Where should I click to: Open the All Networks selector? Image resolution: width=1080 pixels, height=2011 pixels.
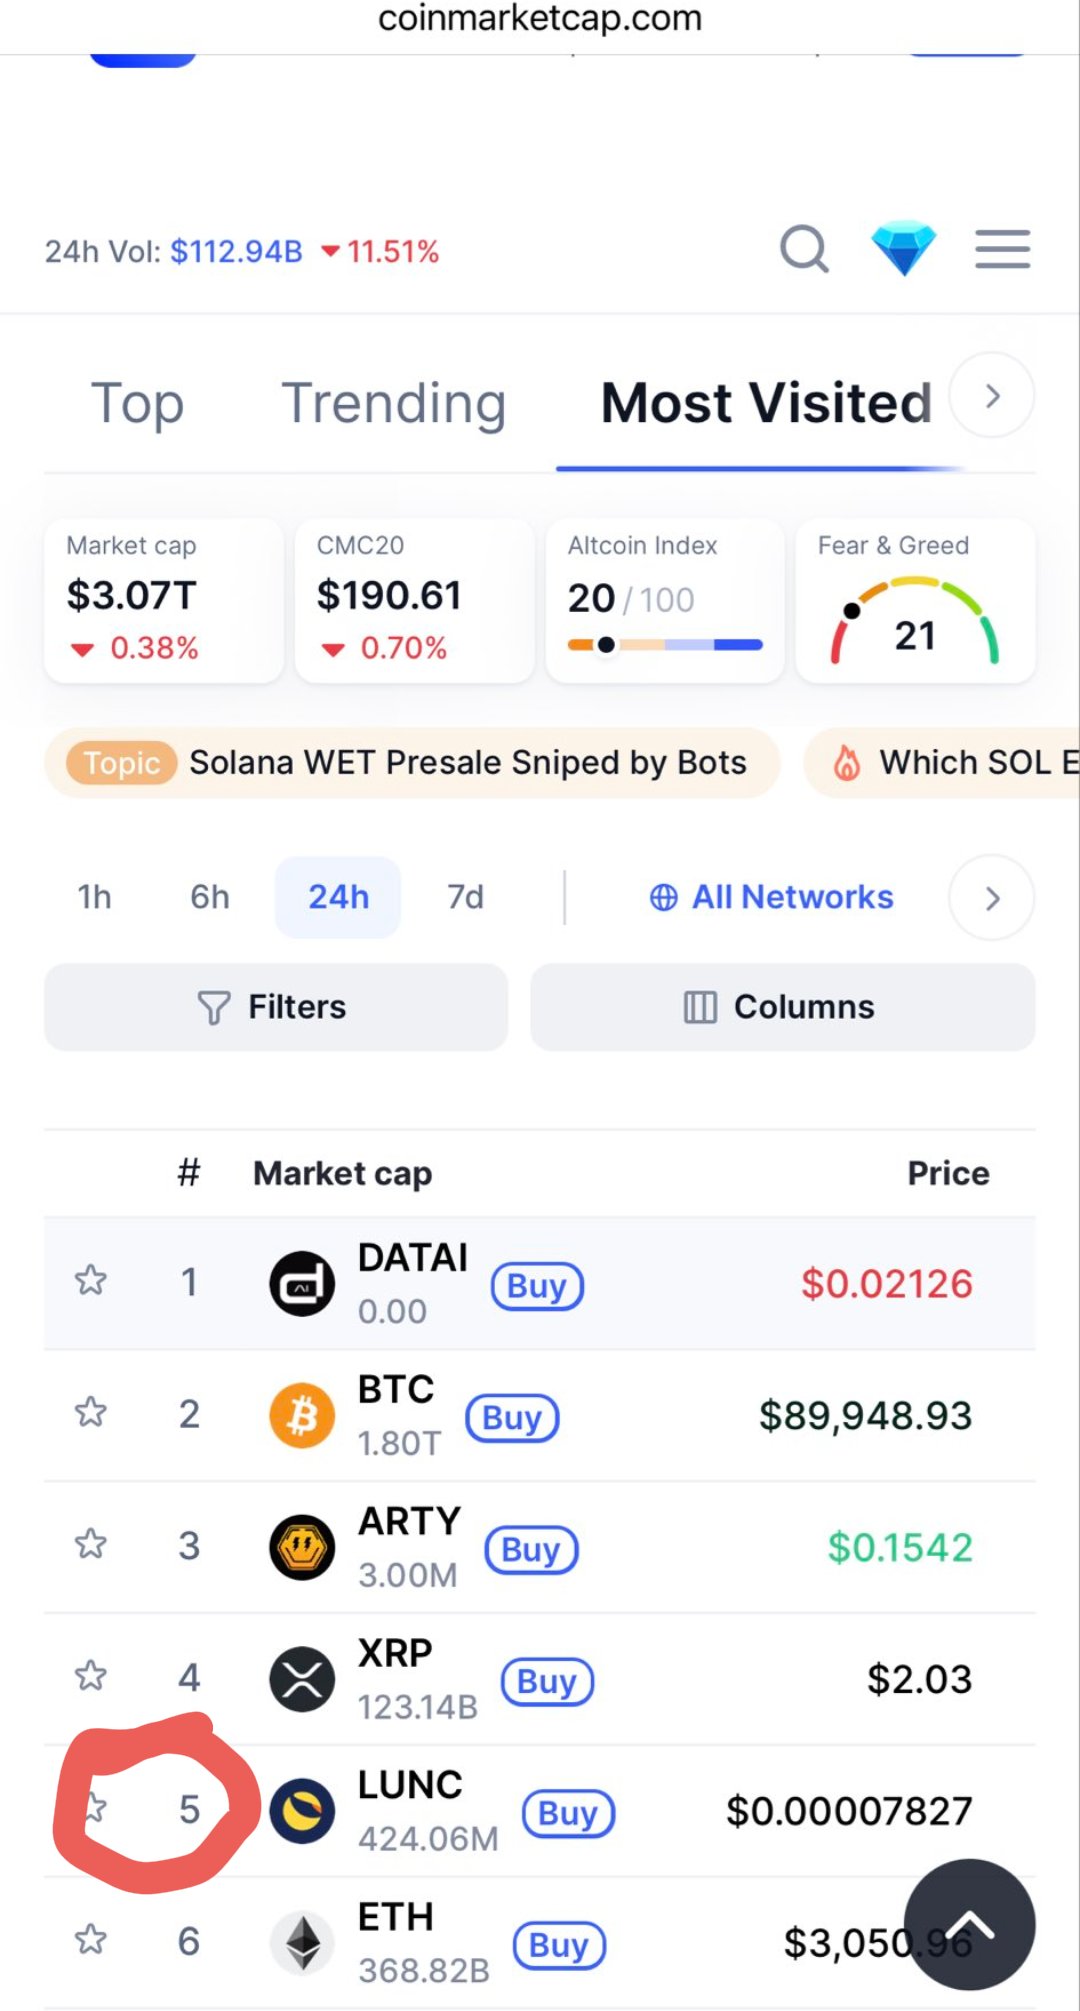coord(772,897)
